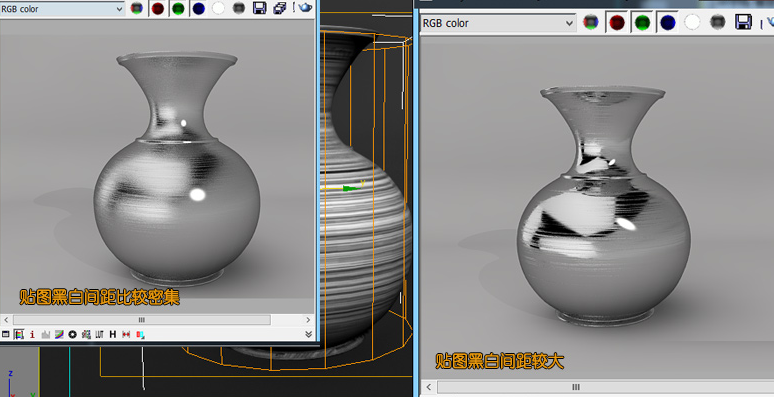Click left arrow of right window horizontal scrollbar
The width and height of the screenshot is (774, 397).
click(x=428, y=387)
